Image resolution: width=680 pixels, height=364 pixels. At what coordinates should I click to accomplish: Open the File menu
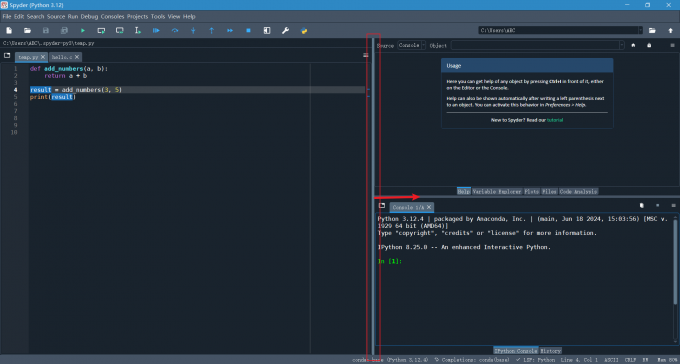(x=7, y=16)
